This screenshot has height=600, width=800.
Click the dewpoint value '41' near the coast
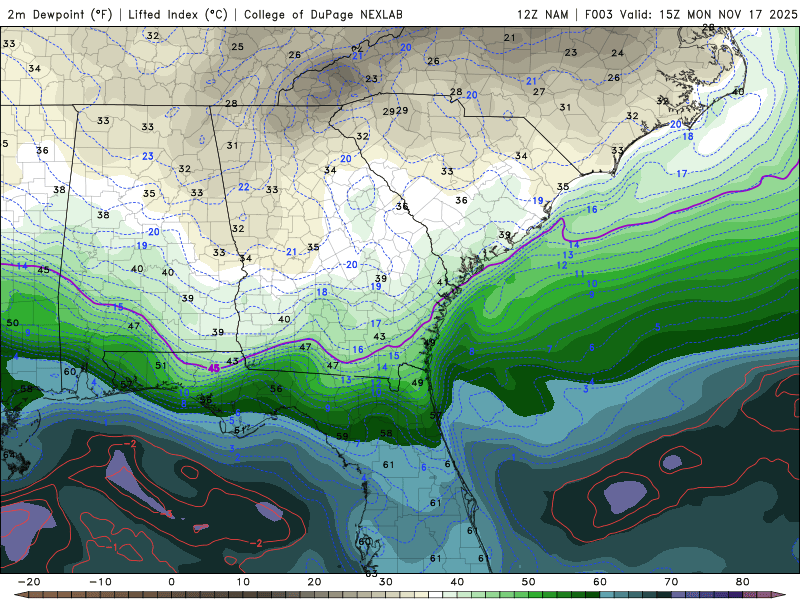point(443,282)
